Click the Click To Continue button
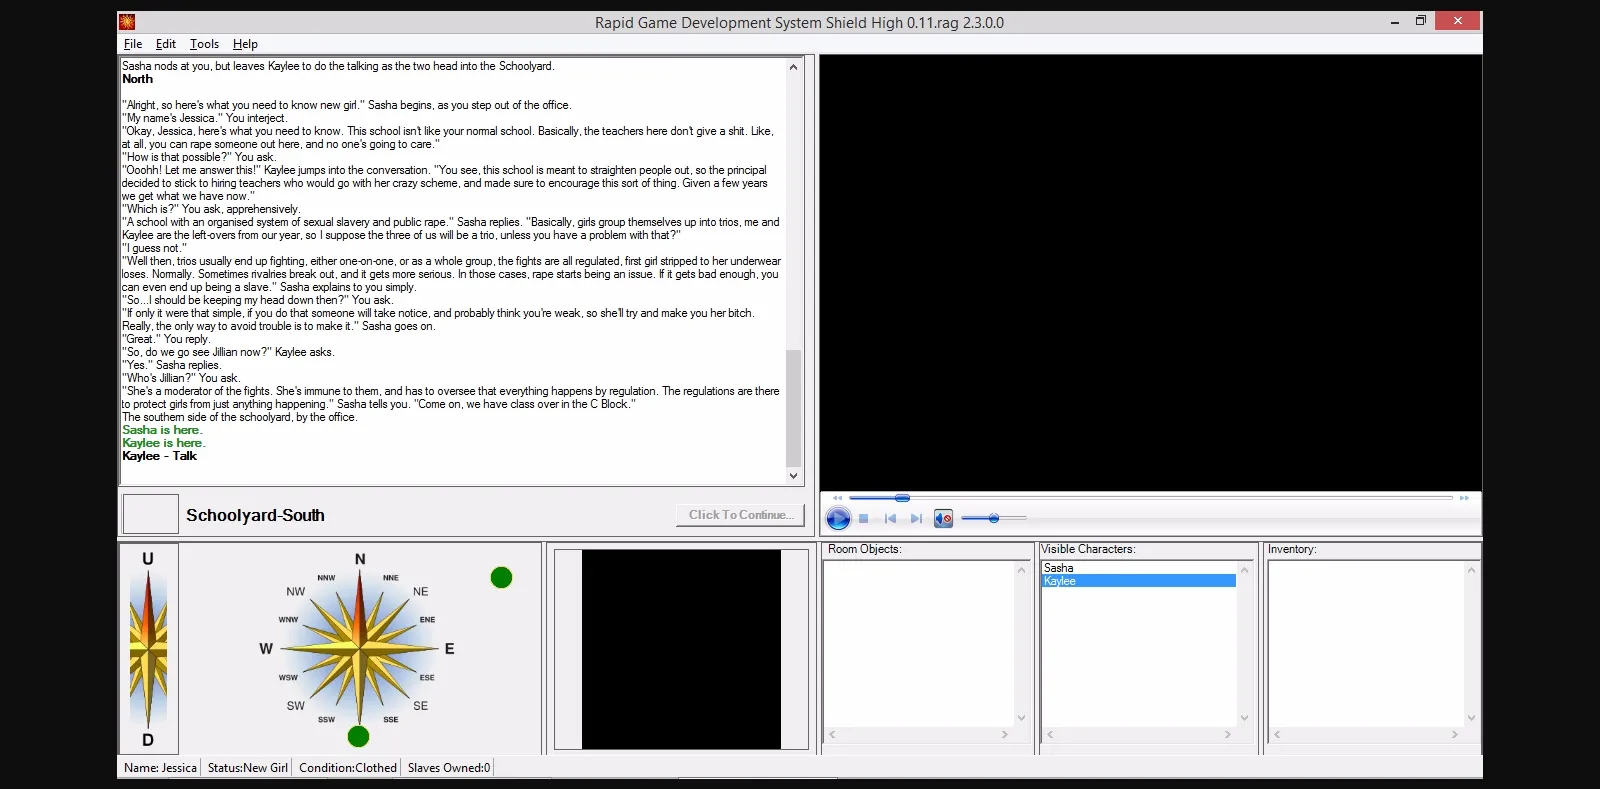This screenshot has width=1600, height=789. pos(740,515)
